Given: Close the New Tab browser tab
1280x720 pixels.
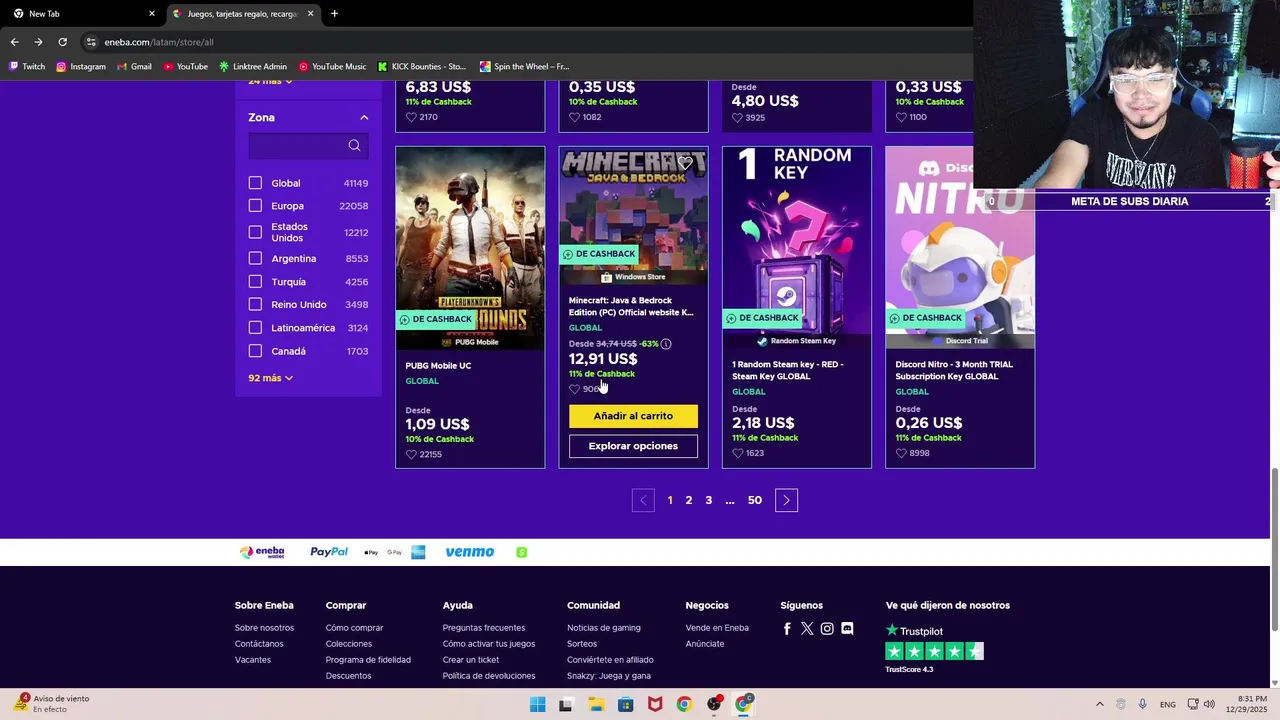Looking at the screenshot, I should [x=152, y=14].
